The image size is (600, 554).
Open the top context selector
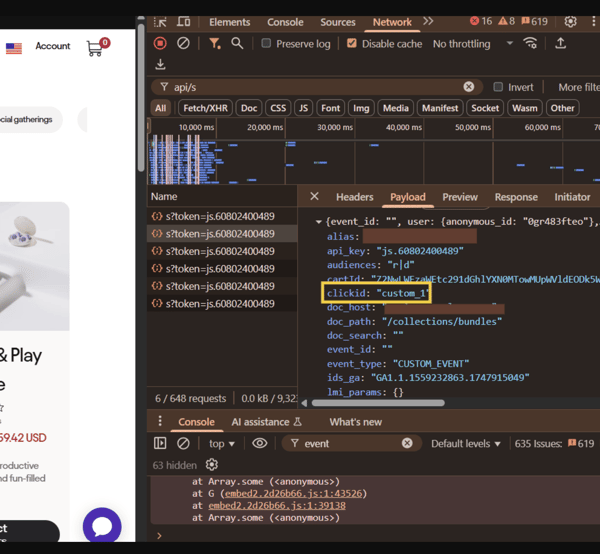click(x=222, y=444)
